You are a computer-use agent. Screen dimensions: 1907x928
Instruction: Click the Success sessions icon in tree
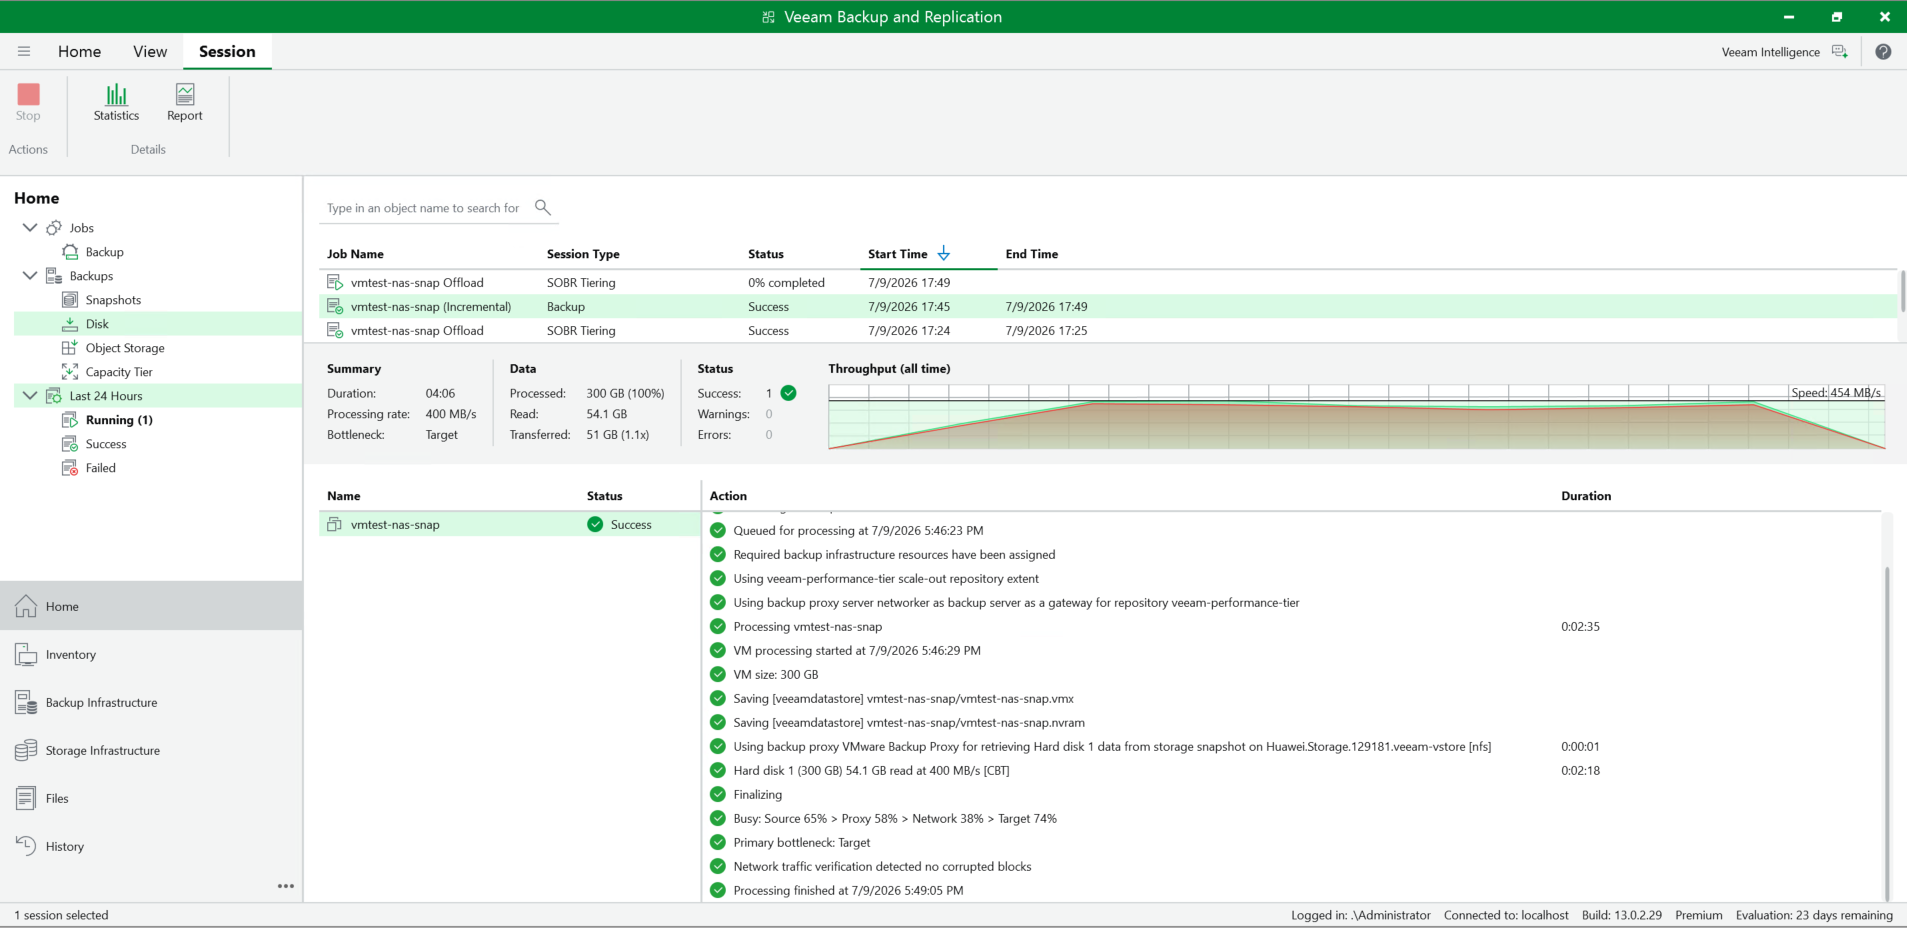(70, 444)
